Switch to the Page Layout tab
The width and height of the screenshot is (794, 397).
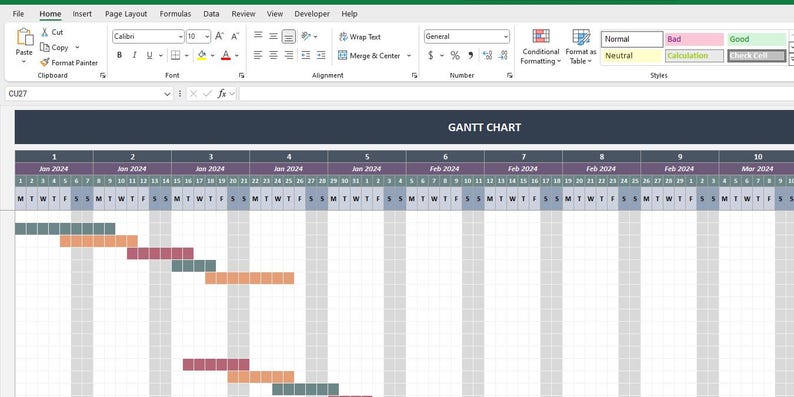click(126, 14)
